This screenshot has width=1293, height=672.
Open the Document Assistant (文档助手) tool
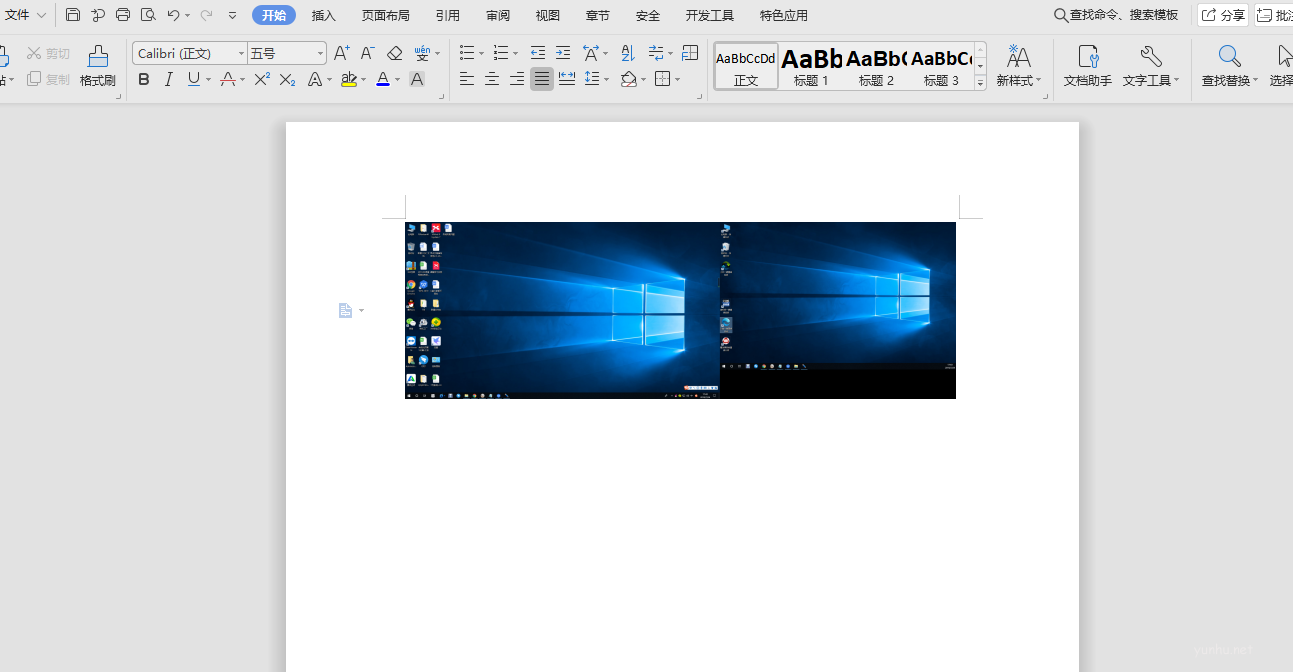[x=1087, y=65]
